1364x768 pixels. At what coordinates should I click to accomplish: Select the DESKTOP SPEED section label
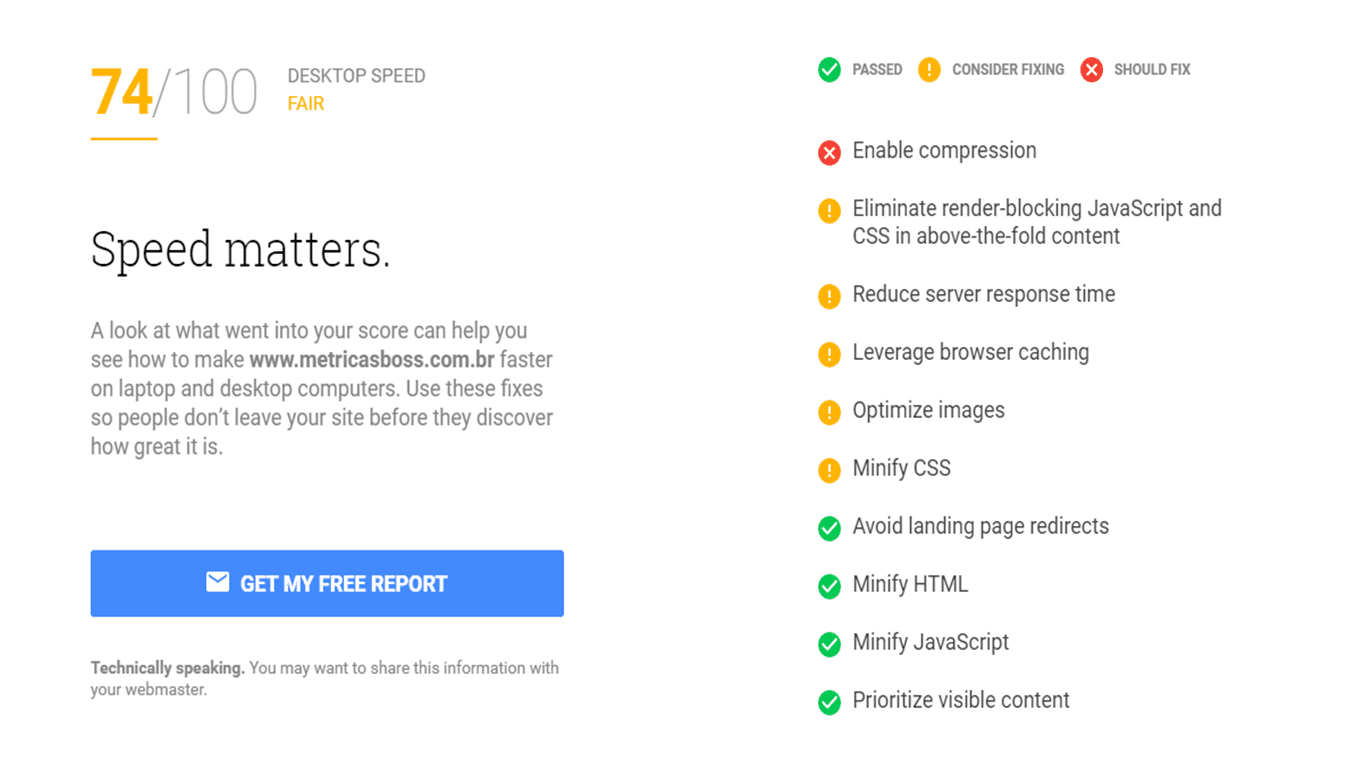click(356, 75)
